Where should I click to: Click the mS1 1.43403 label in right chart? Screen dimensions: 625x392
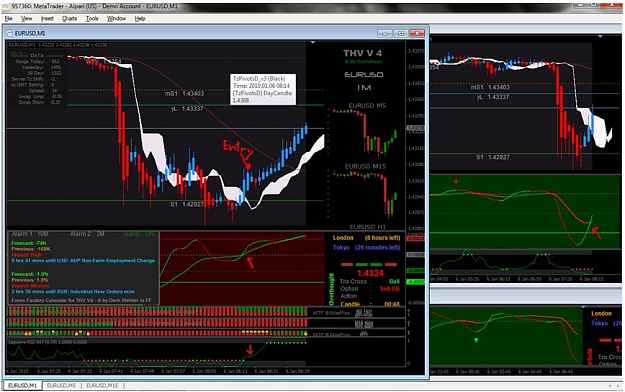pos(490,87)
